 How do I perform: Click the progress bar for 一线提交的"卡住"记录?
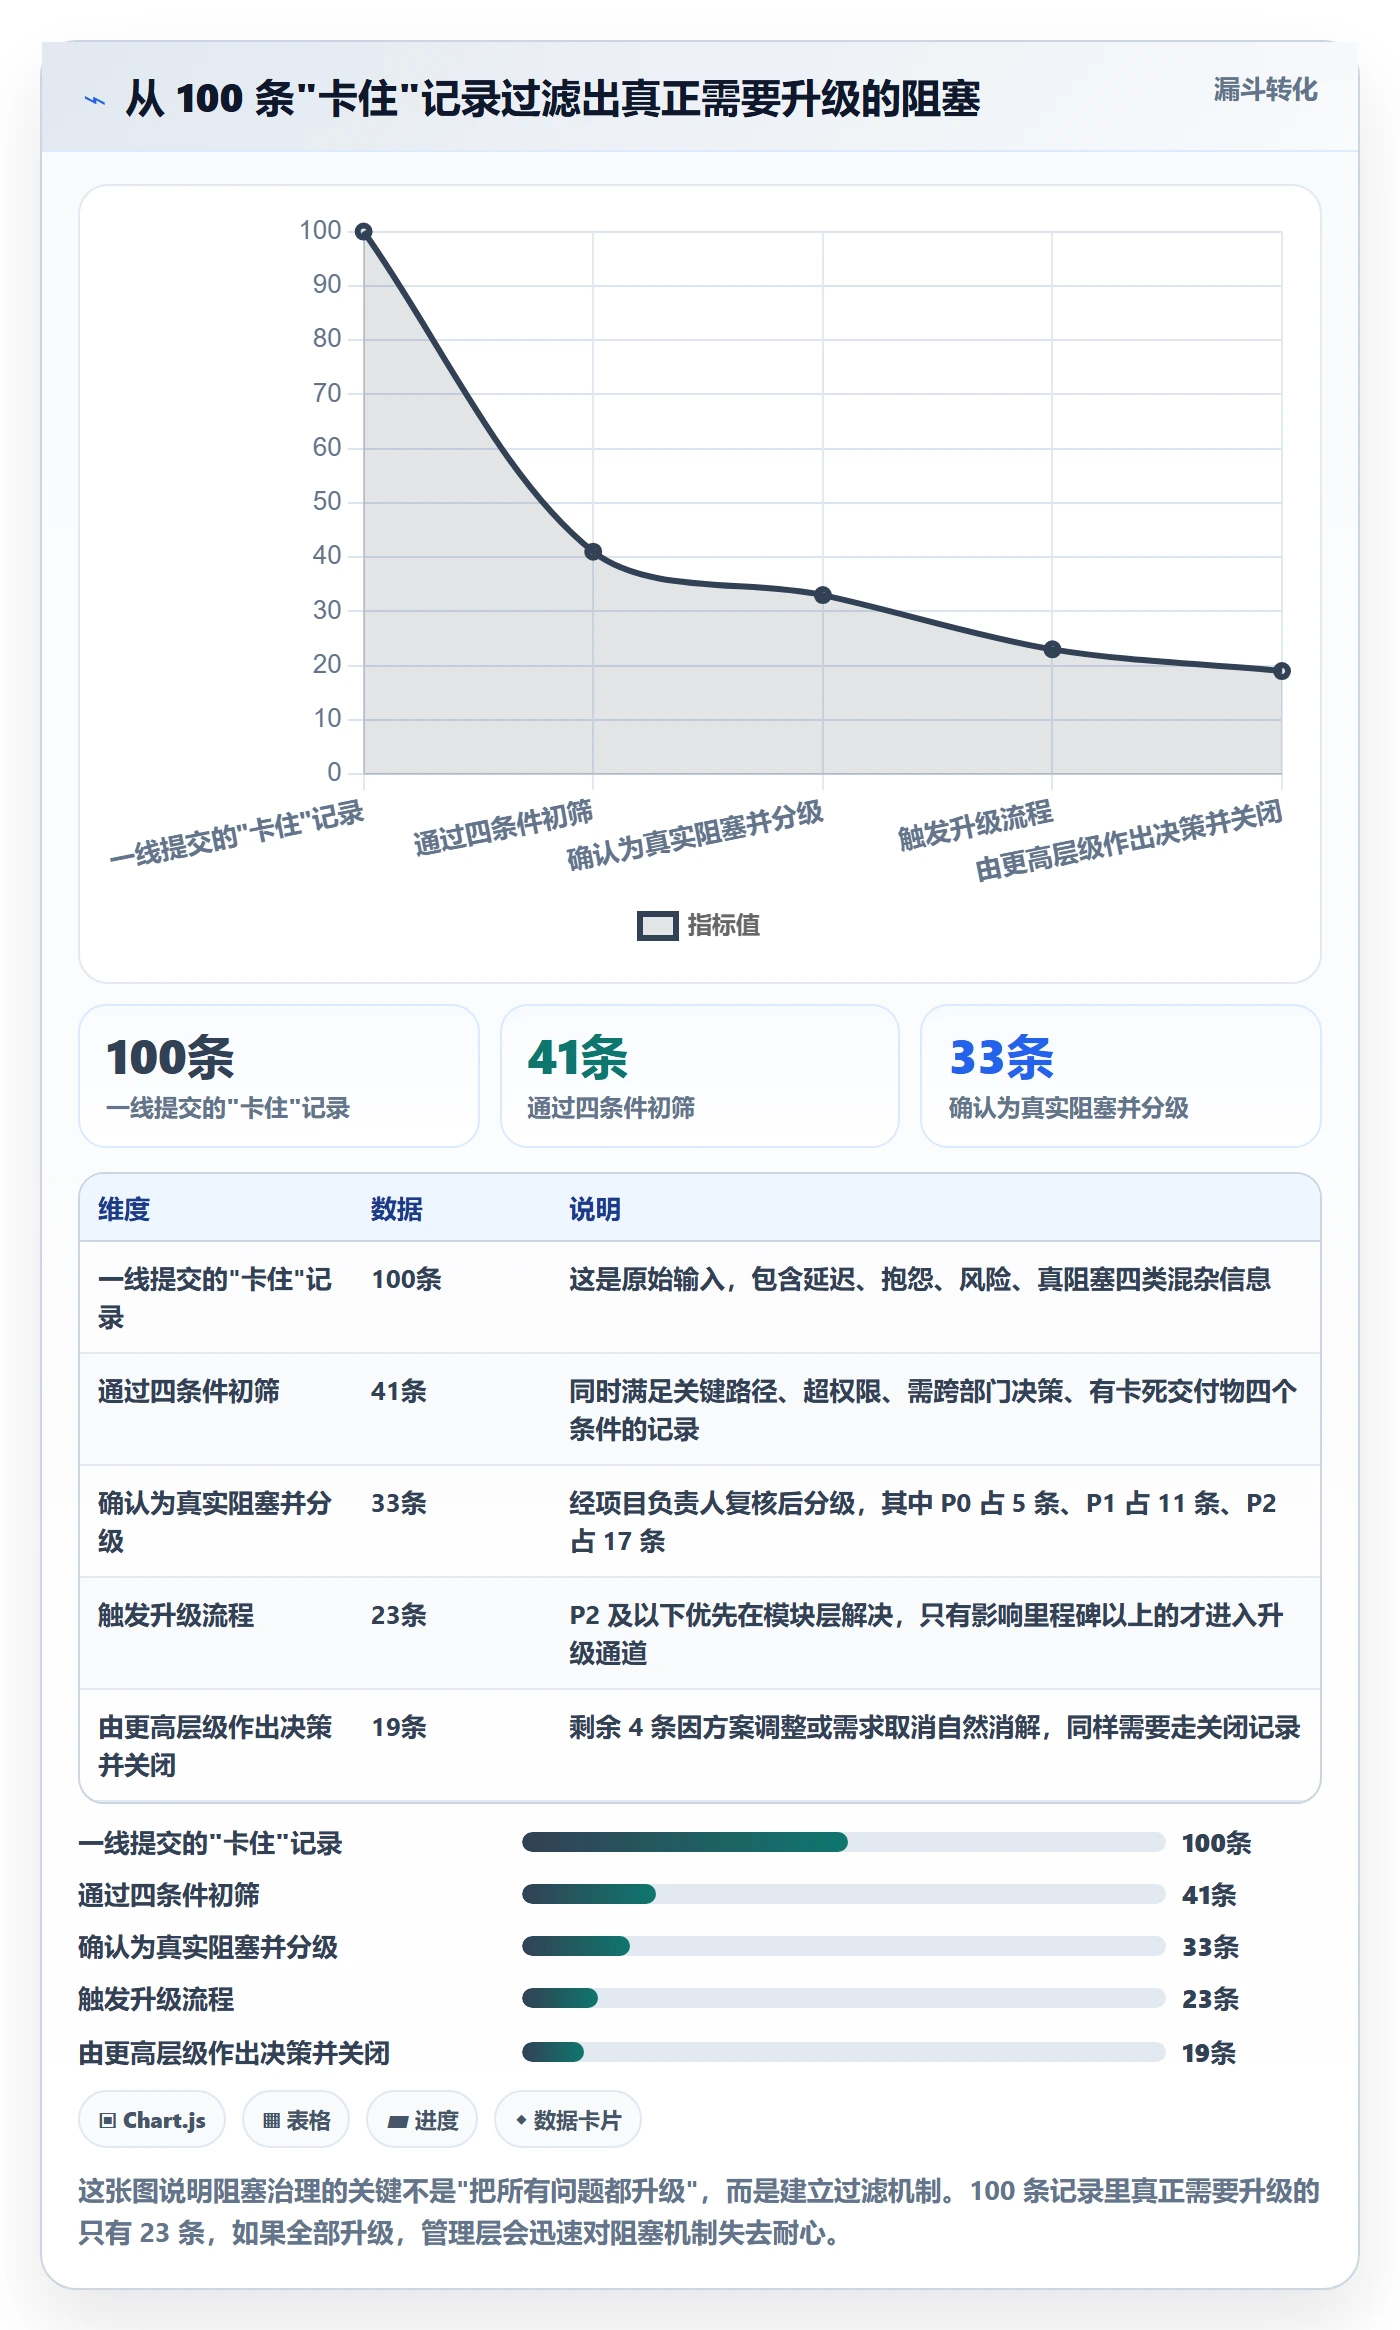point(843,1842)
